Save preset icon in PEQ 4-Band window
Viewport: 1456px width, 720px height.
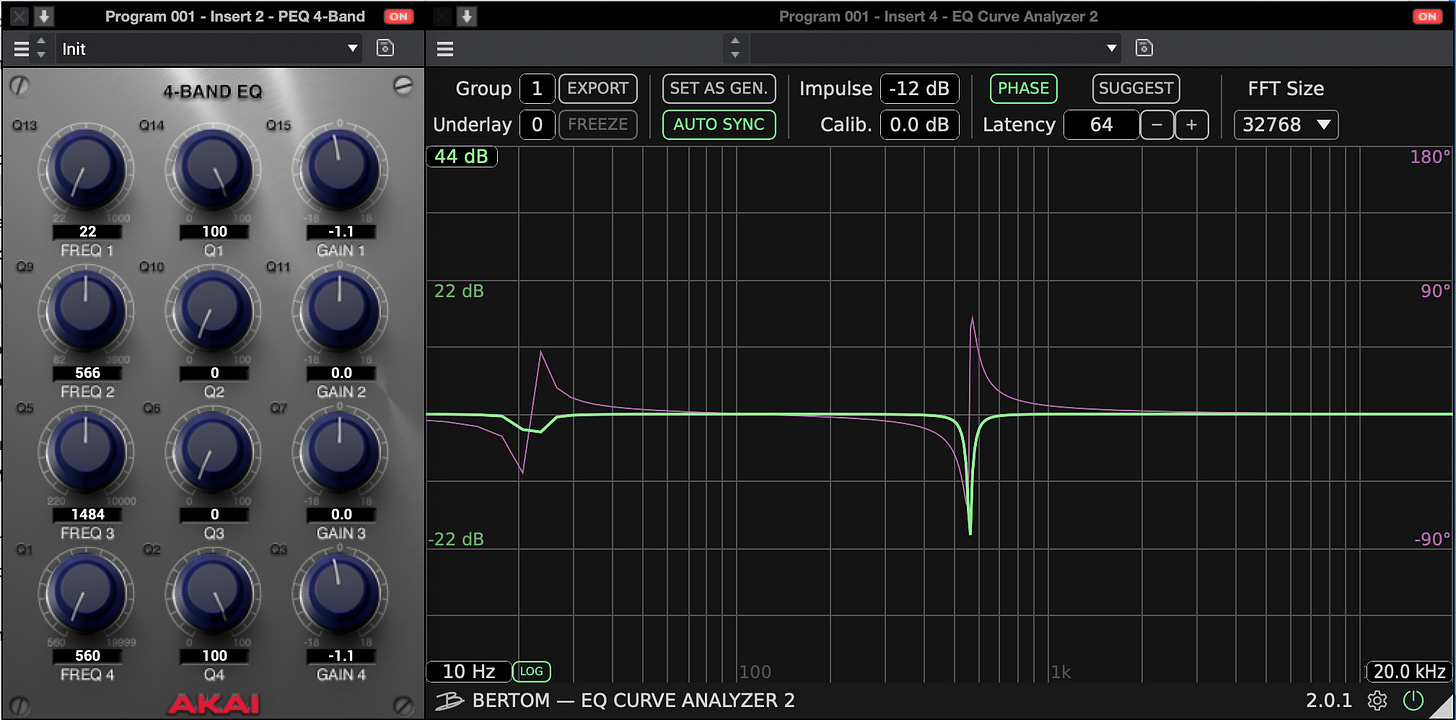coord(384,48)
